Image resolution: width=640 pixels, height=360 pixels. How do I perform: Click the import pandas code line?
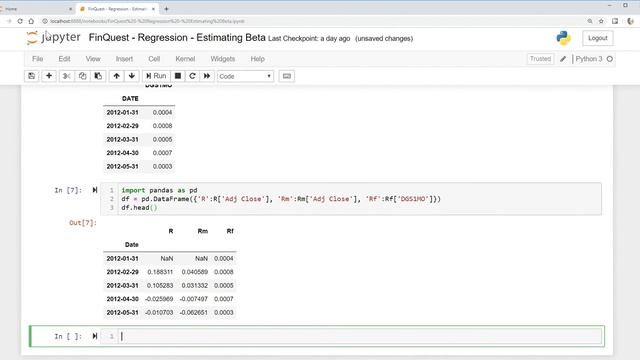tap(159, 190)
